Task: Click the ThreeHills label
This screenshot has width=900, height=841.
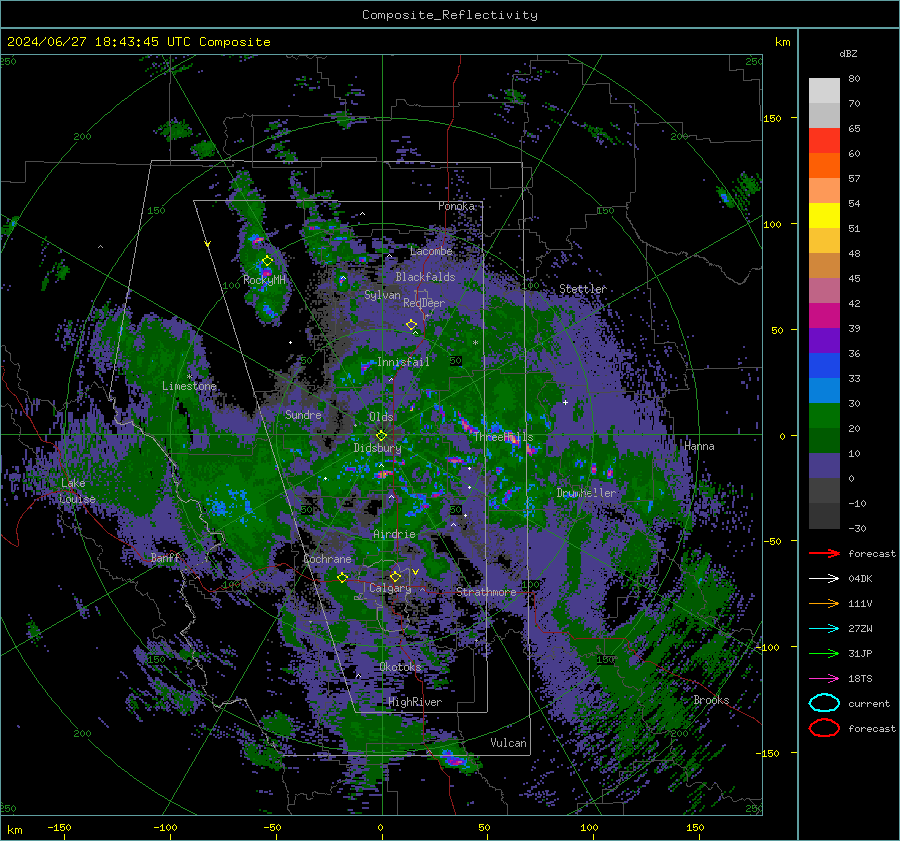Action: coord(503,437)
